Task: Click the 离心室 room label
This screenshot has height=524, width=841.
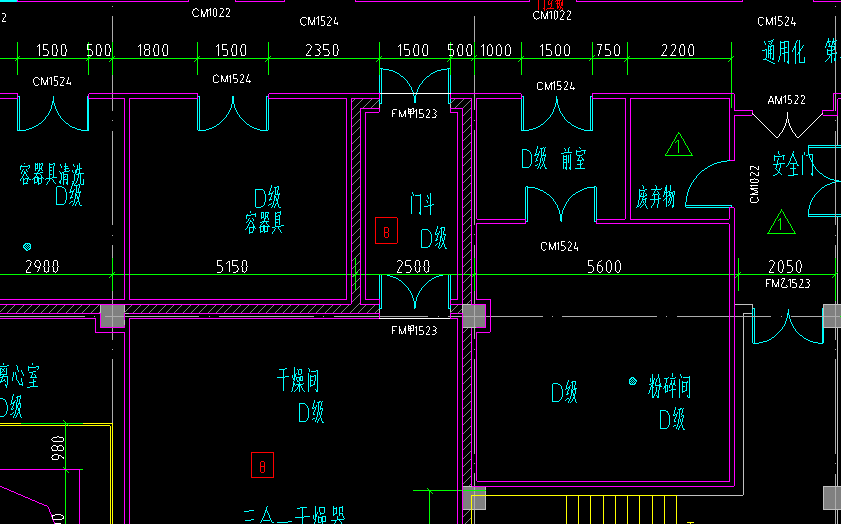Action: point(19,376)
